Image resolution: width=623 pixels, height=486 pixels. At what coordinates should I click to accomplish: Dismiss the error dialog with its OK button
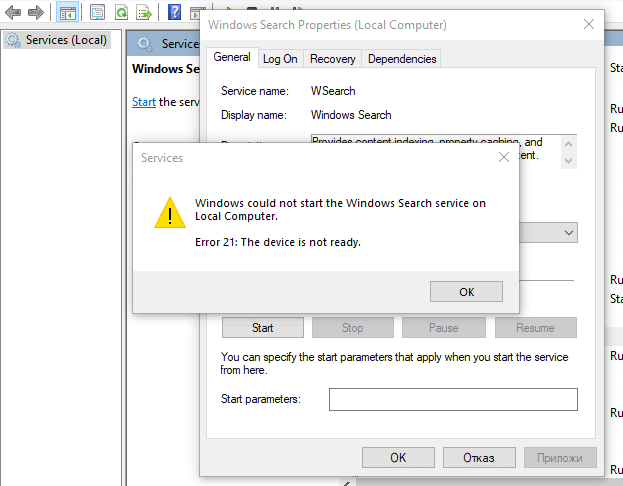click(x=466, y=292)
